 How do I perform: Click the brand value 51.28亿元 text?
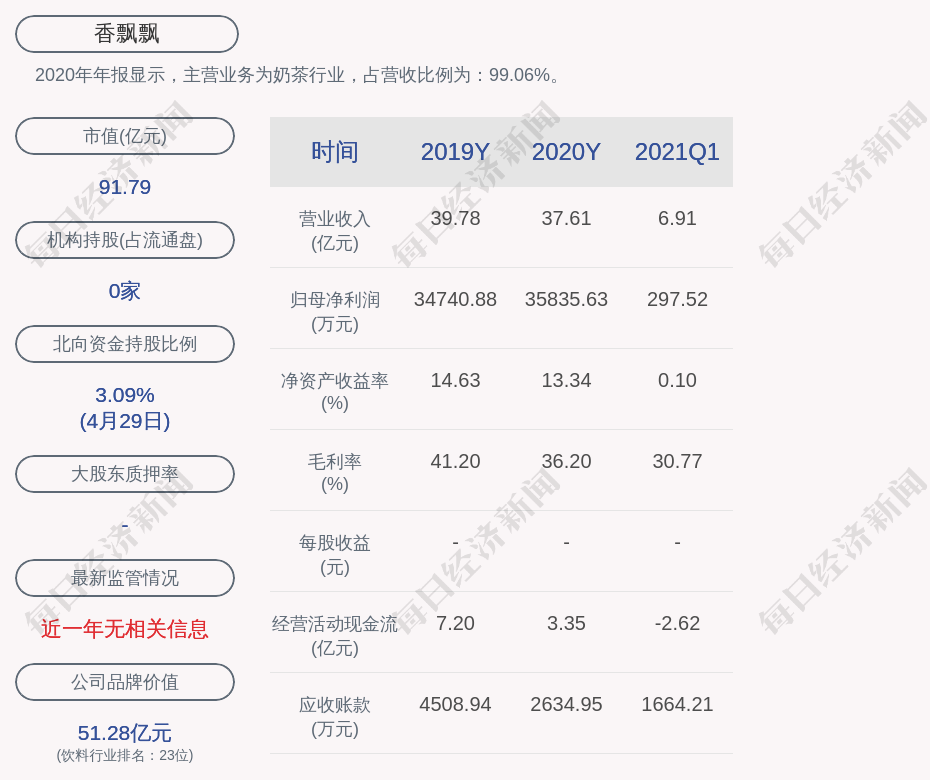click(125, 733)
